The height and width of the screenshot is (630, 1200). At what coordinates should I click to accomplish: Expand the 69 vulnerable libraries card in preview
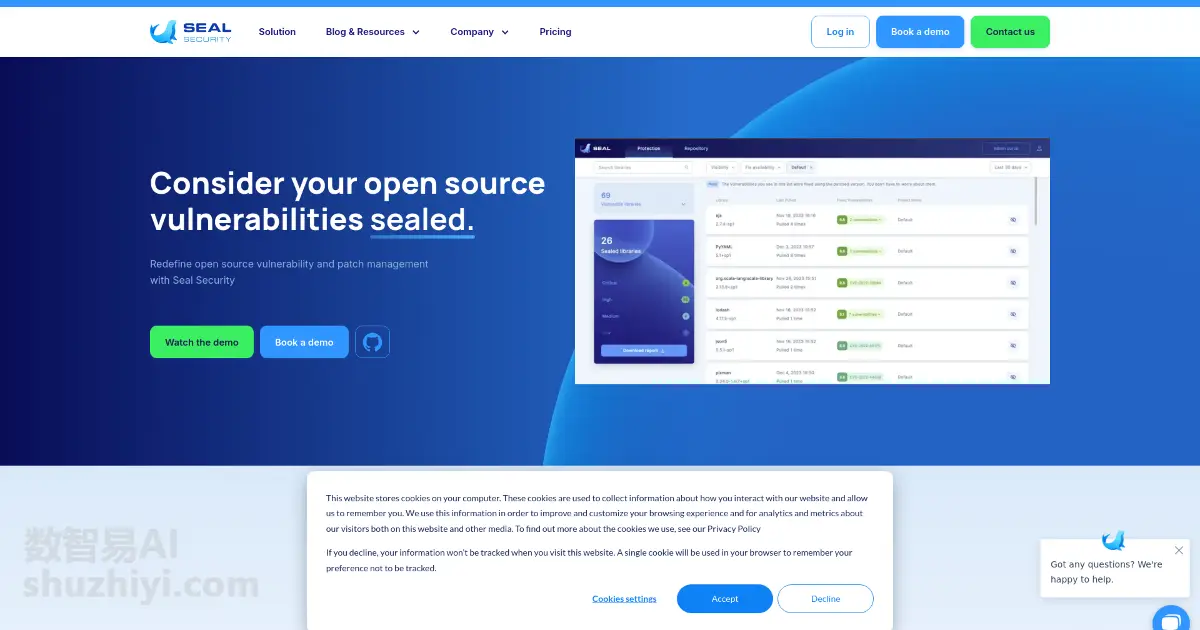click(643, 199)
